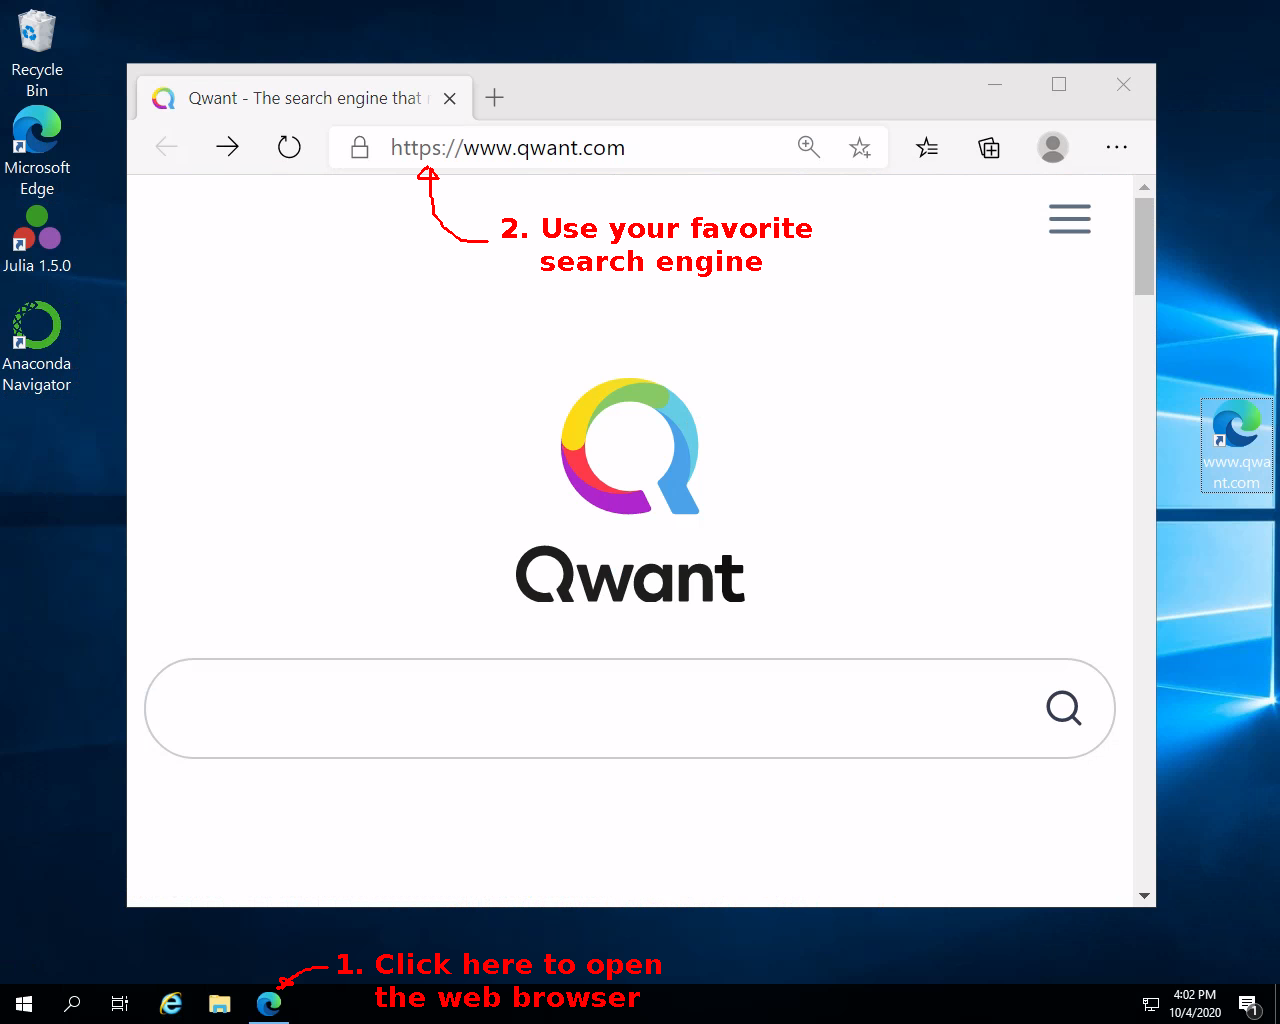
Task: Open Edge Settings and more menu
Action: point(1117,147)
